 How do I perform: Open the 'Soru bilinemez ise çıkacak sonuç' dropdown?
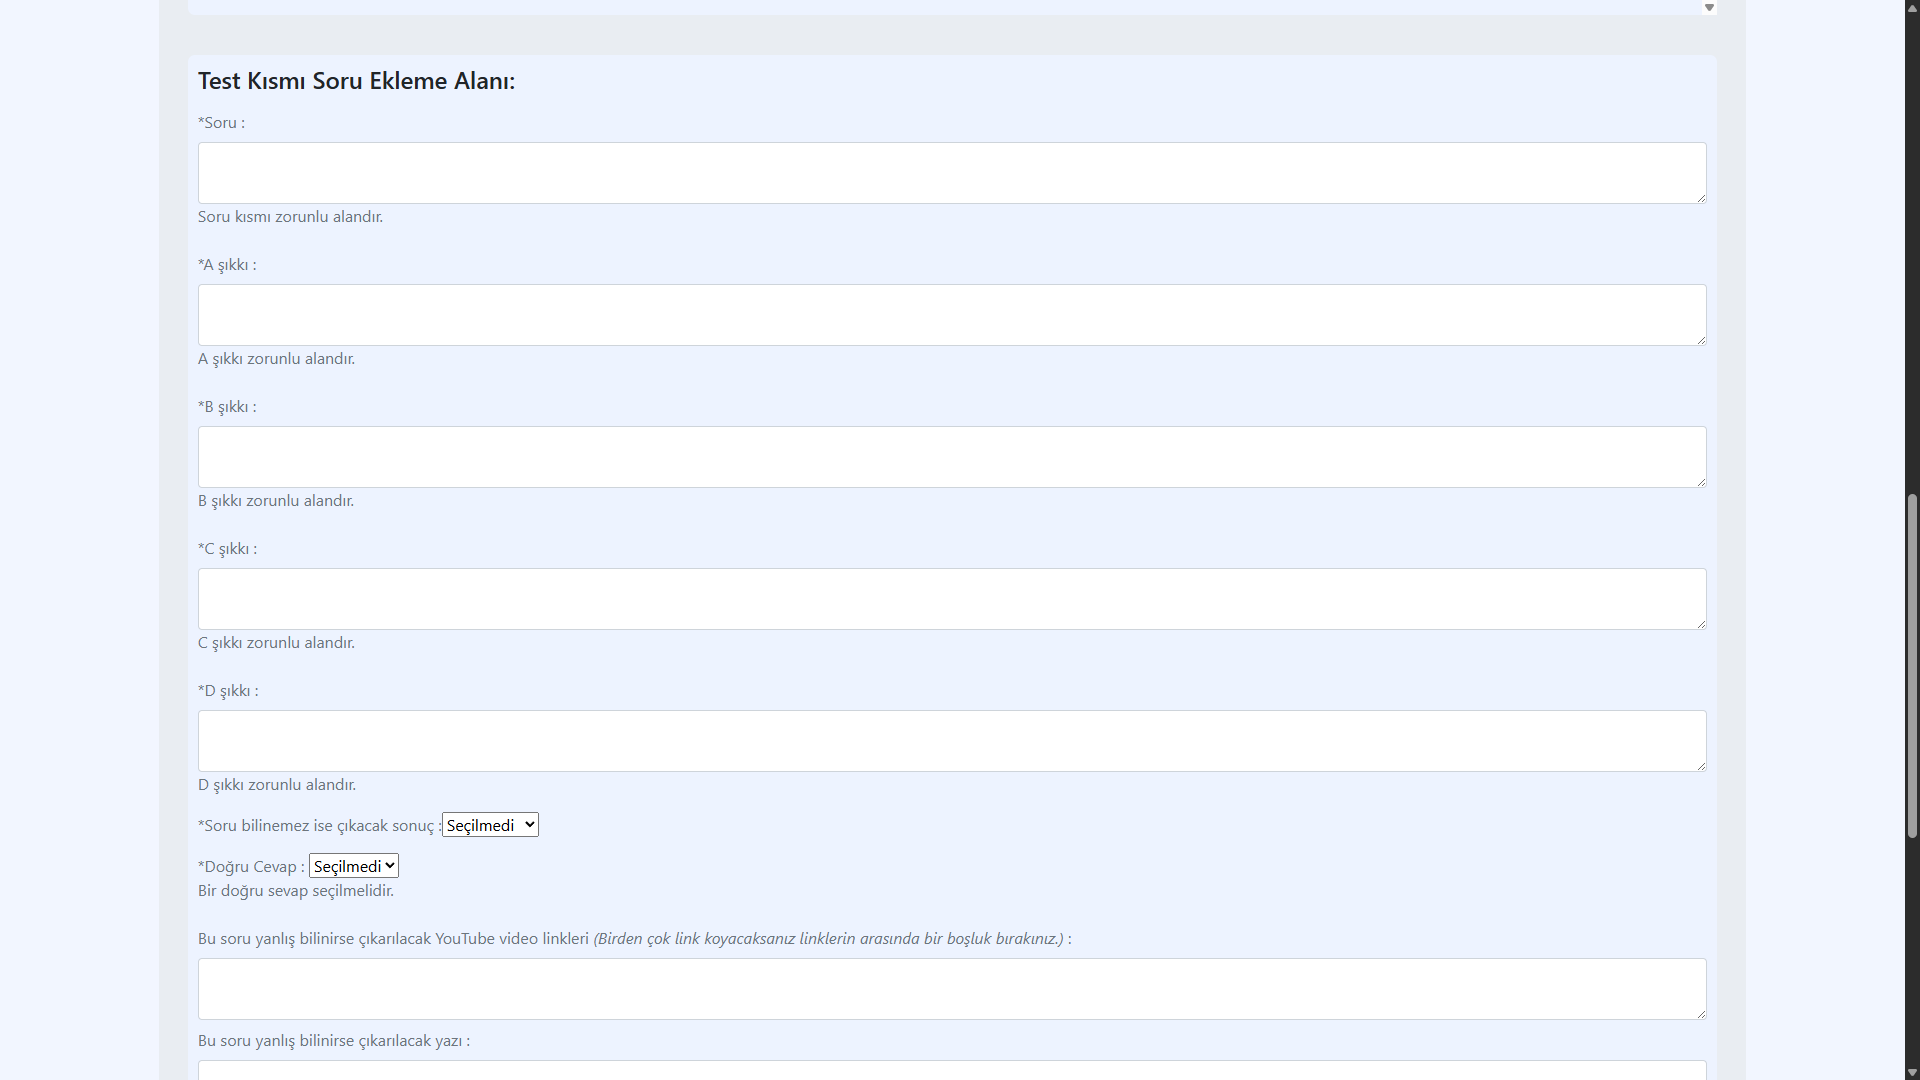click(490, 825)
